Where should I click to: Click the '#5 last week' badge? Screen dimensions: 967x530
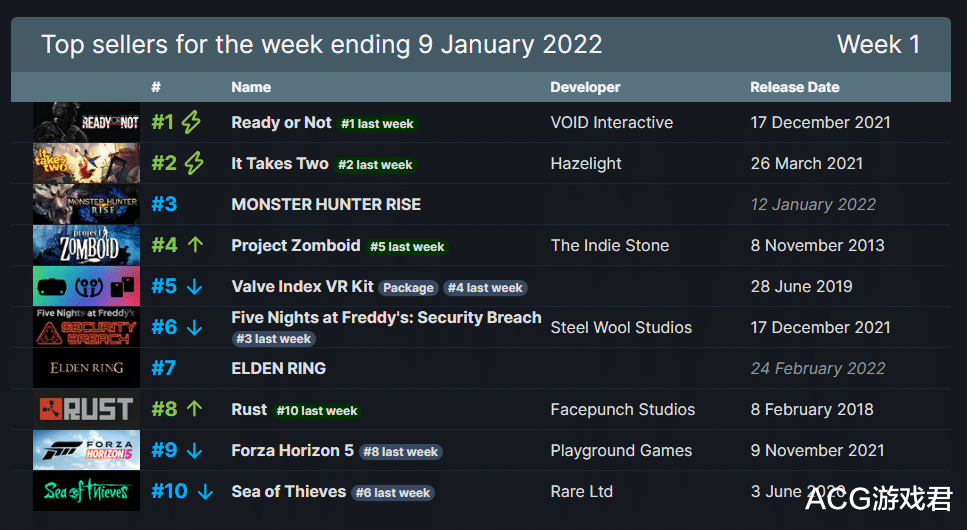(x=406, y=247)
